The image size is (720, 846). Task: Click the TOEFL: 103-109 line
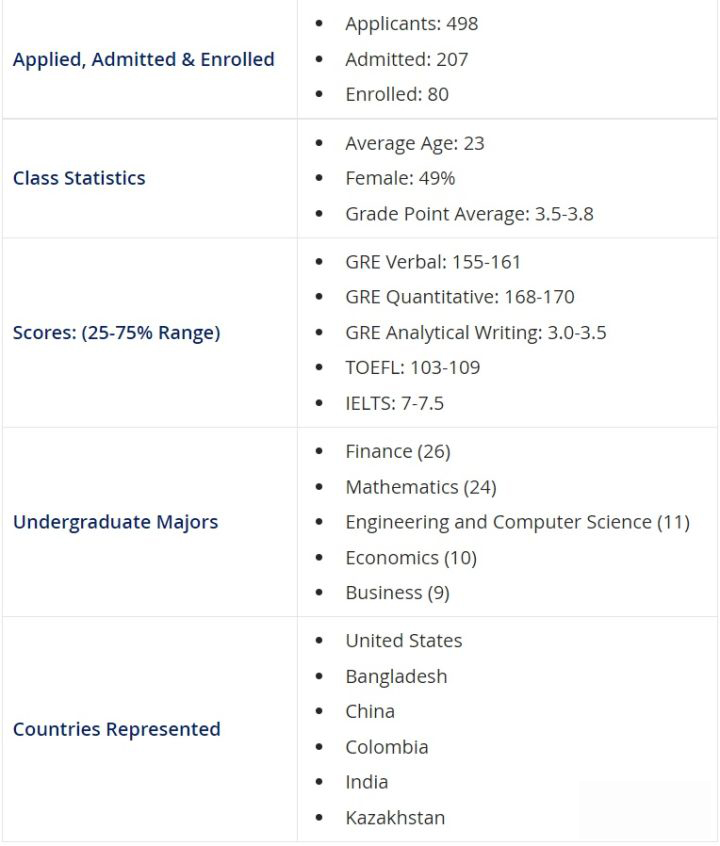coord(412,367)
